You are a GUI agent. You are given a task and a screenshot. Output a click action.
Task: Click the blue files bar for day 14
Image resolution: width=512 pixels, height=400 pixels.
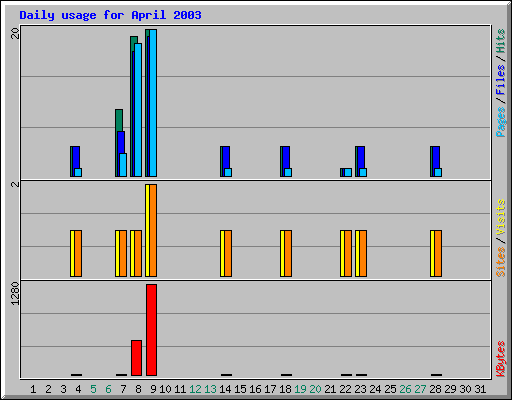click(226, 157)
